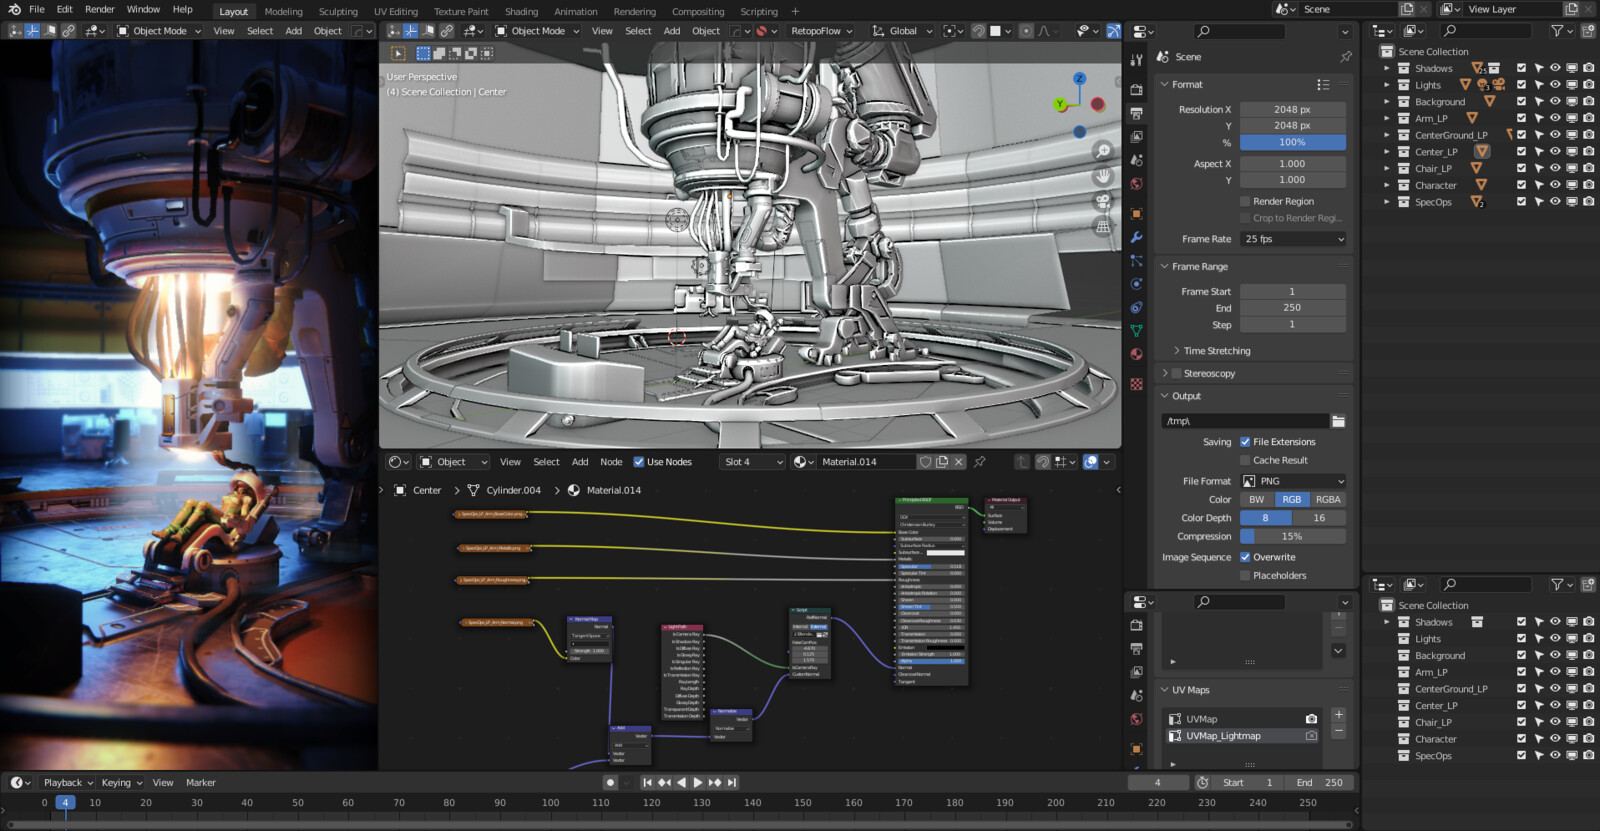1600x831 pixels.
Task: Adjust the Compression 15% slider
Action: [1293, 536]
